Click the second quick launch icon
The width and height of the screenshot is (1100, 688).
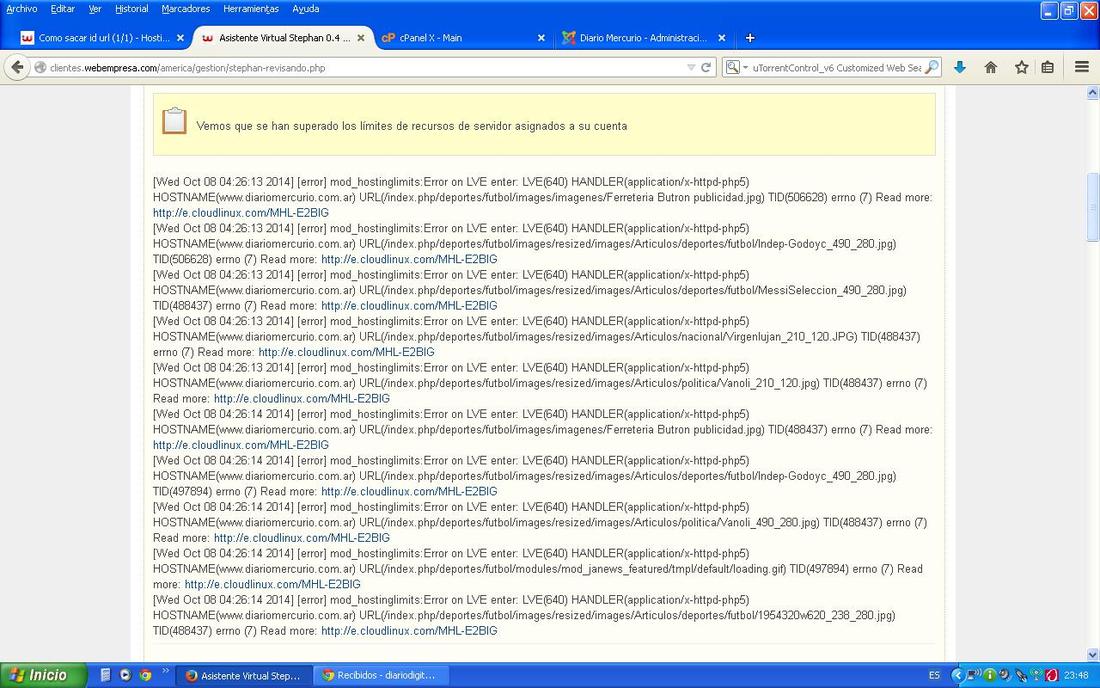point(126,675)
